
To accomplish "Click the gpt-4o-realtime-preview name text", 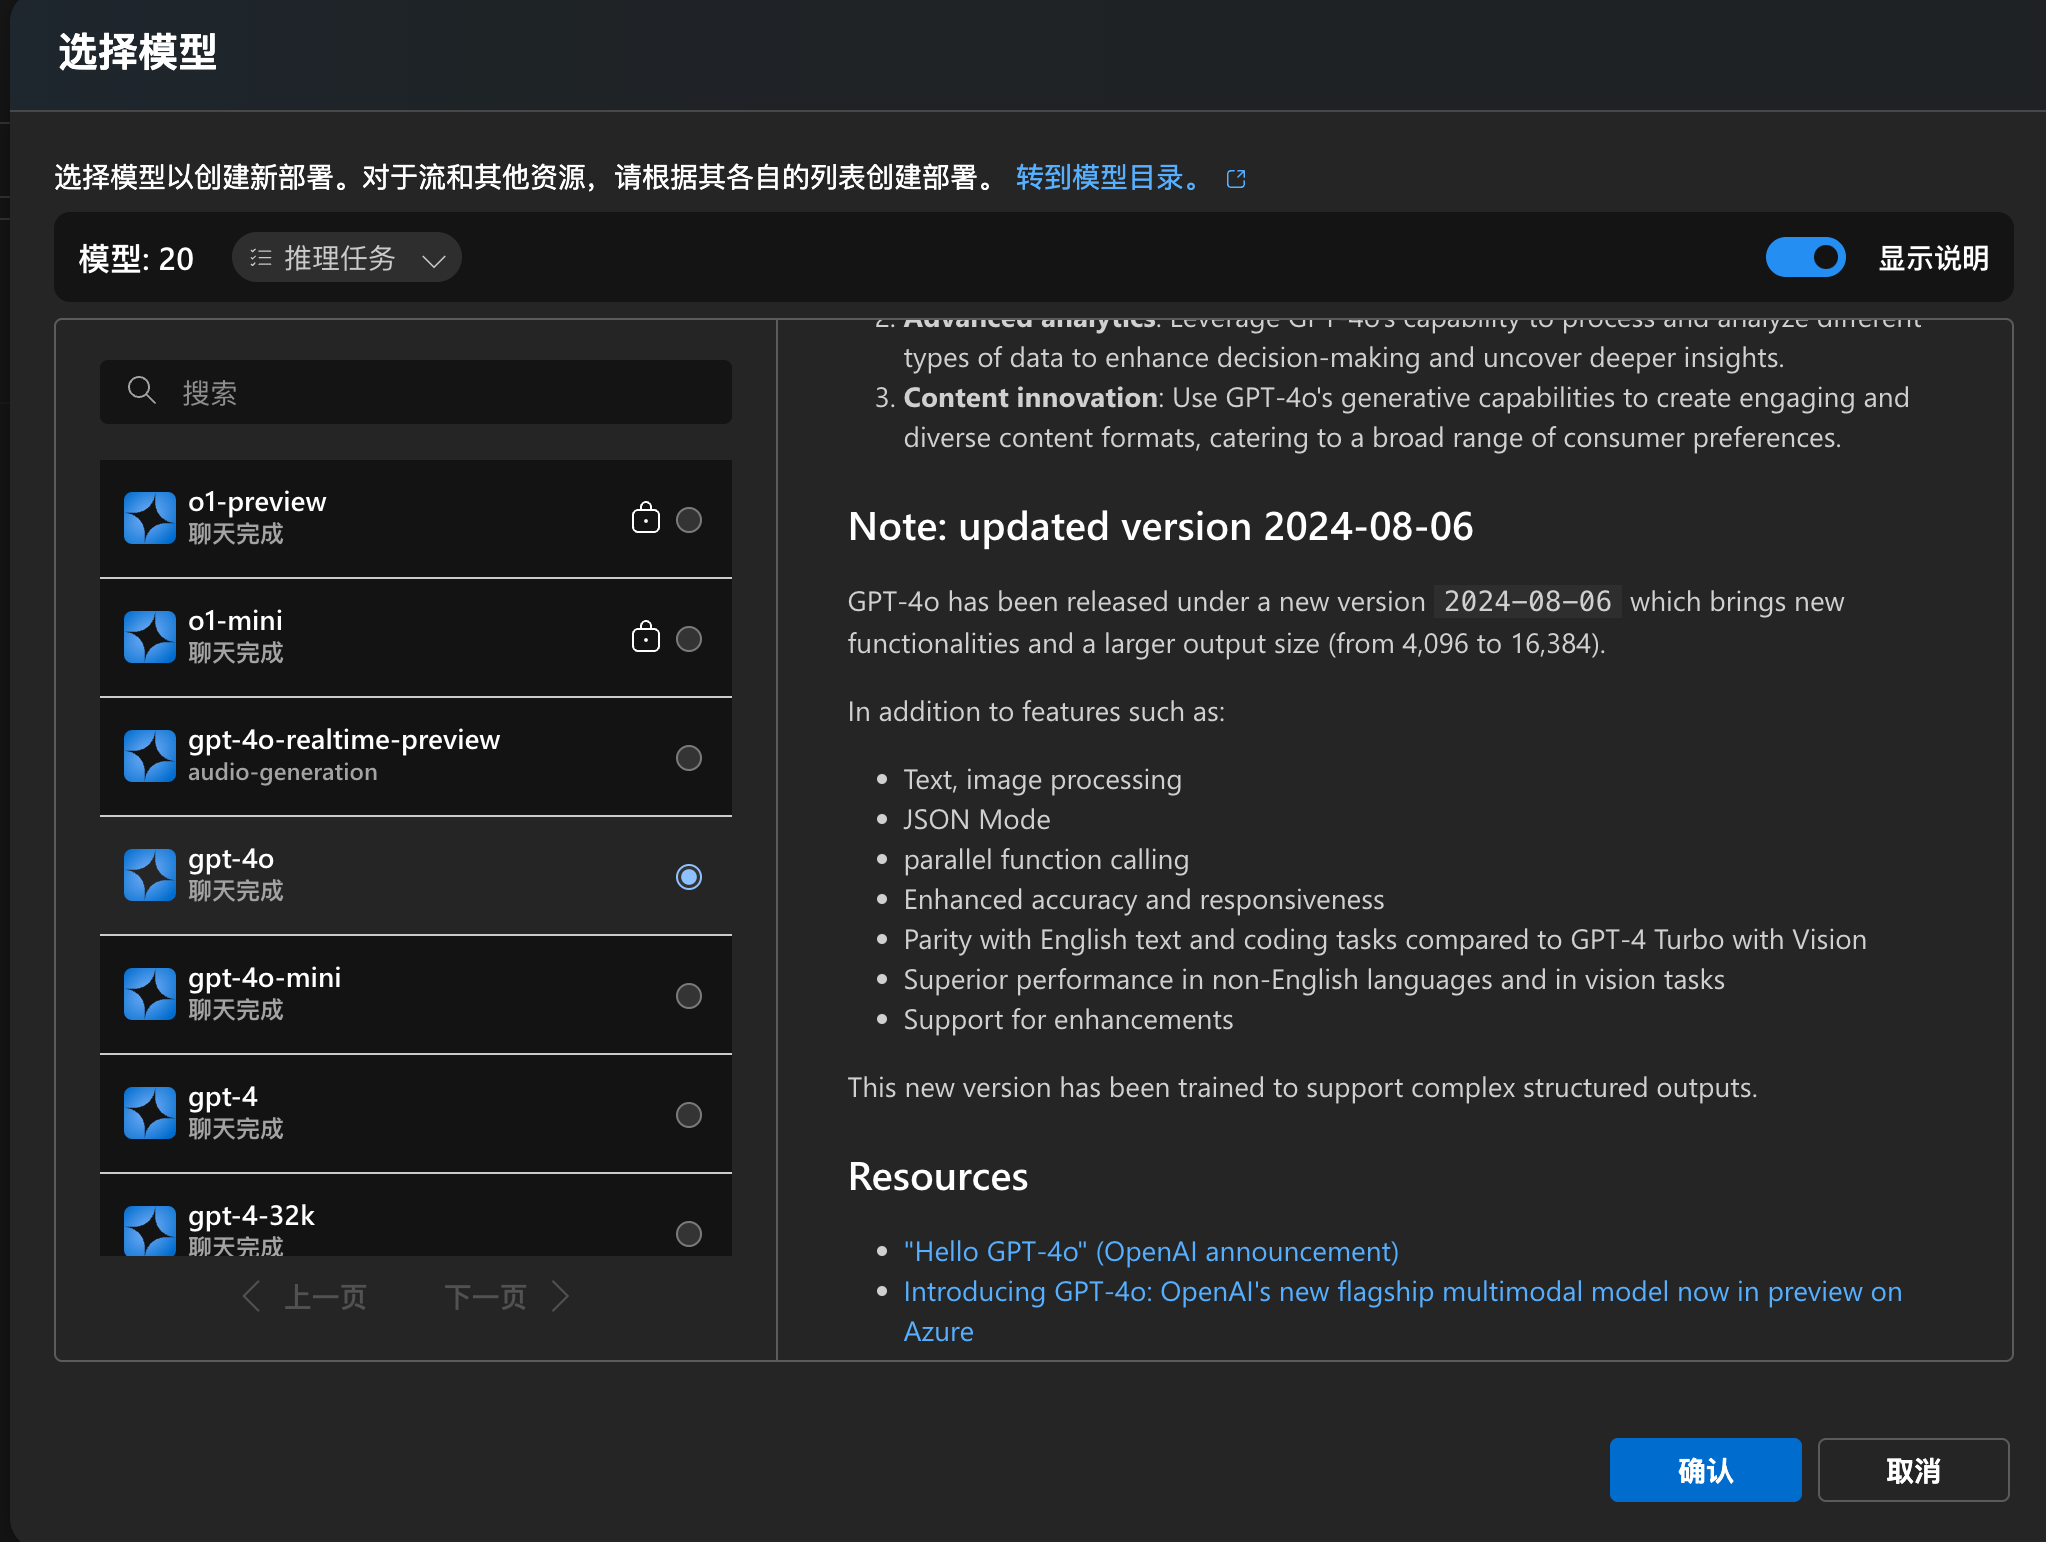I will tap(344, 740).
